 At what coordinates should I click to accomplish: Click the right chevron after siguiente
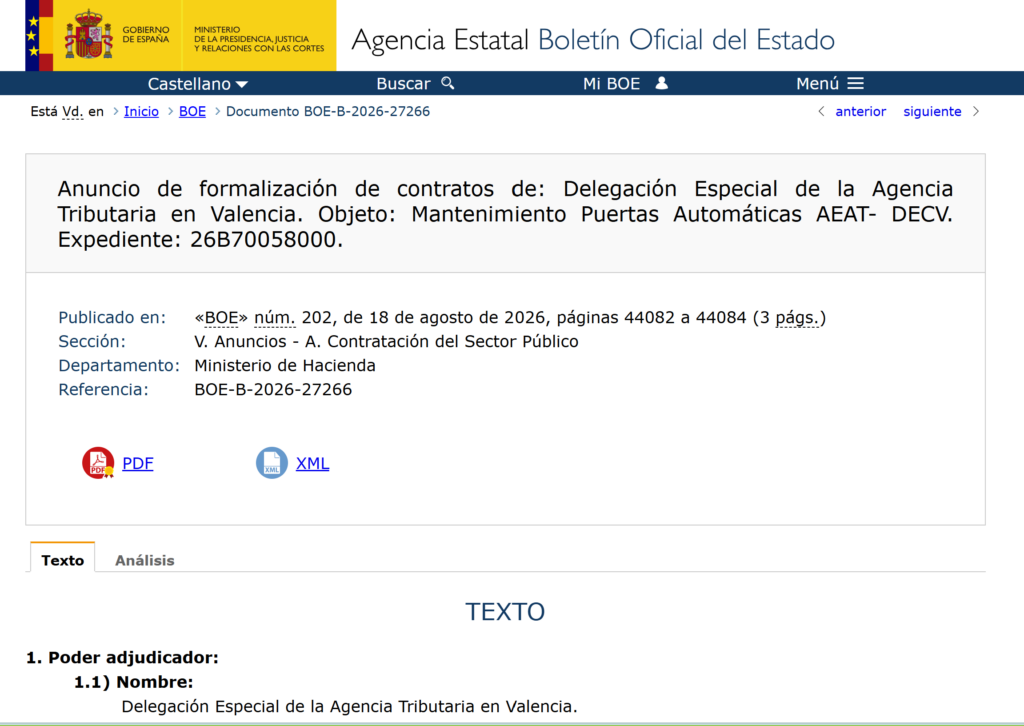[x=976, y=112]
